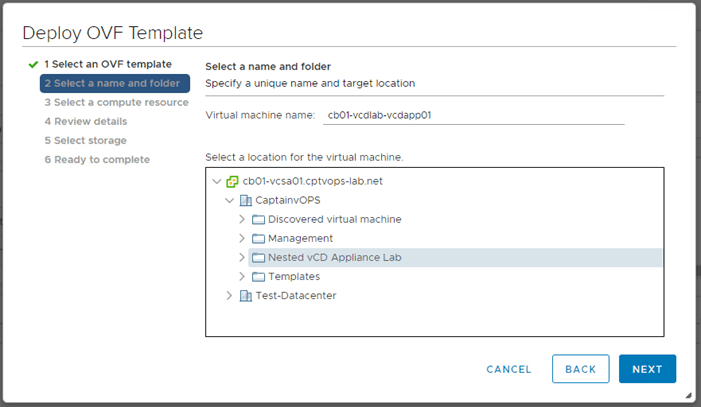Click the Test-Datacenter datacenter icon
This screenshot has width=701, height=407.
click(246, 296)
